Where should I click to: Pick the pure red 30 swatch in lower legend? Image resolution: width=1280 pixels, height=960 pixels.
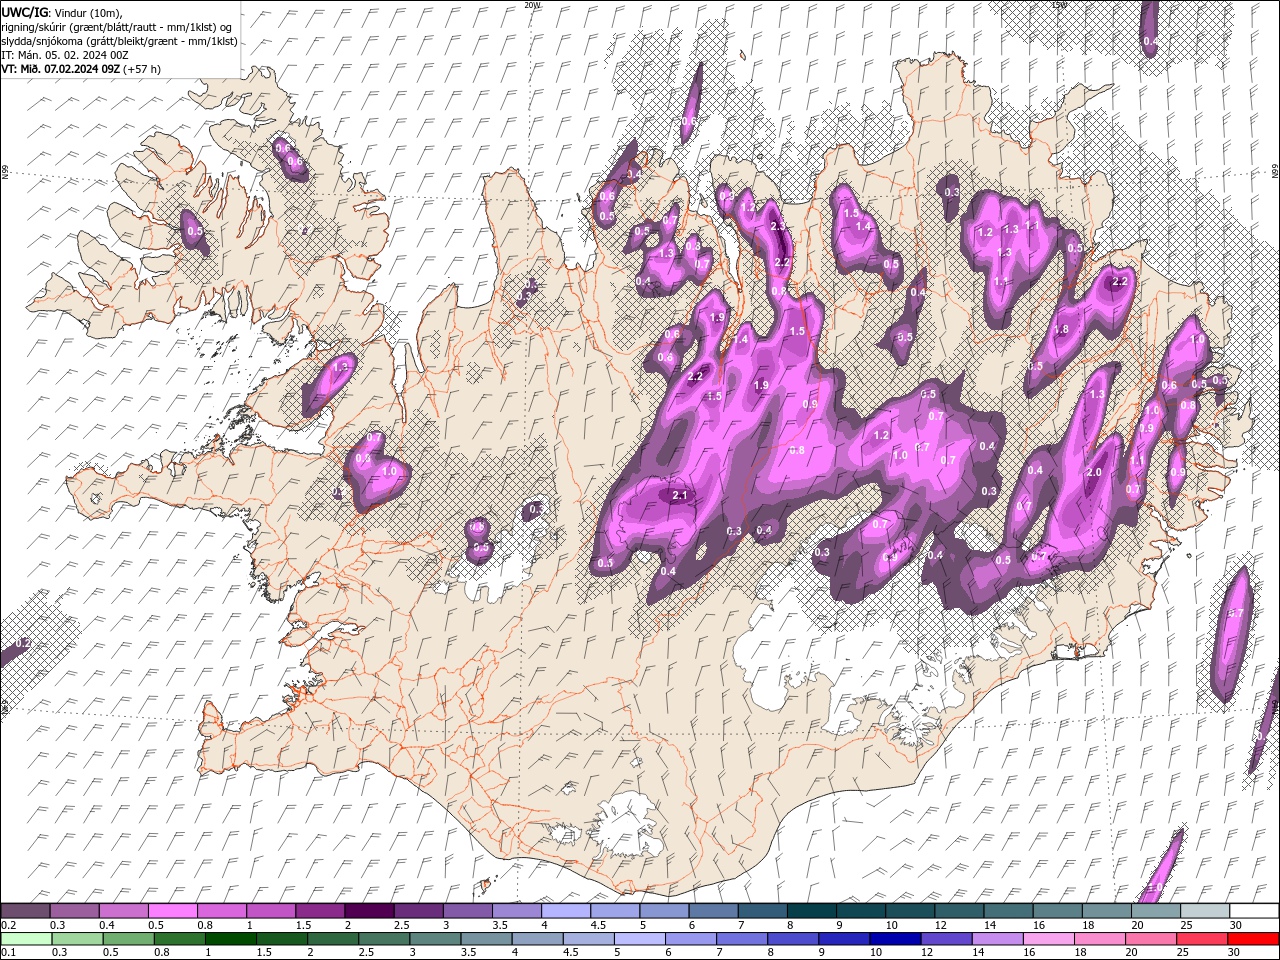tap(1253, 938)
